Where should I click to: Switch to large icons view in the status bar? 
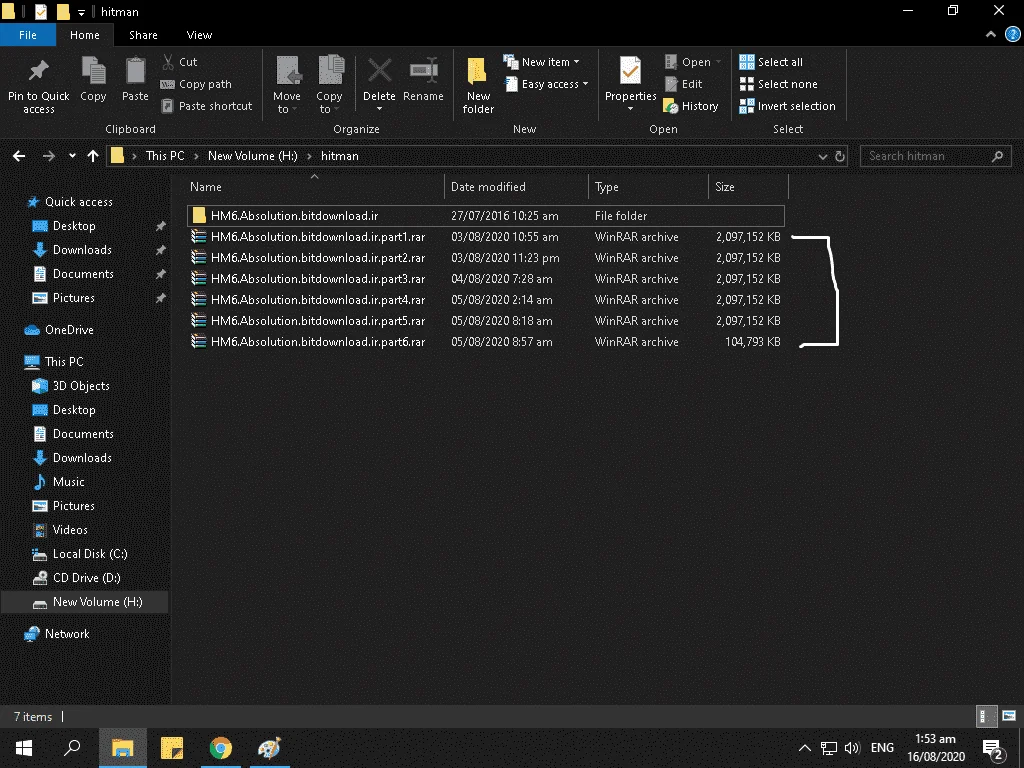pyautogui.click(x=1009, y=716)
